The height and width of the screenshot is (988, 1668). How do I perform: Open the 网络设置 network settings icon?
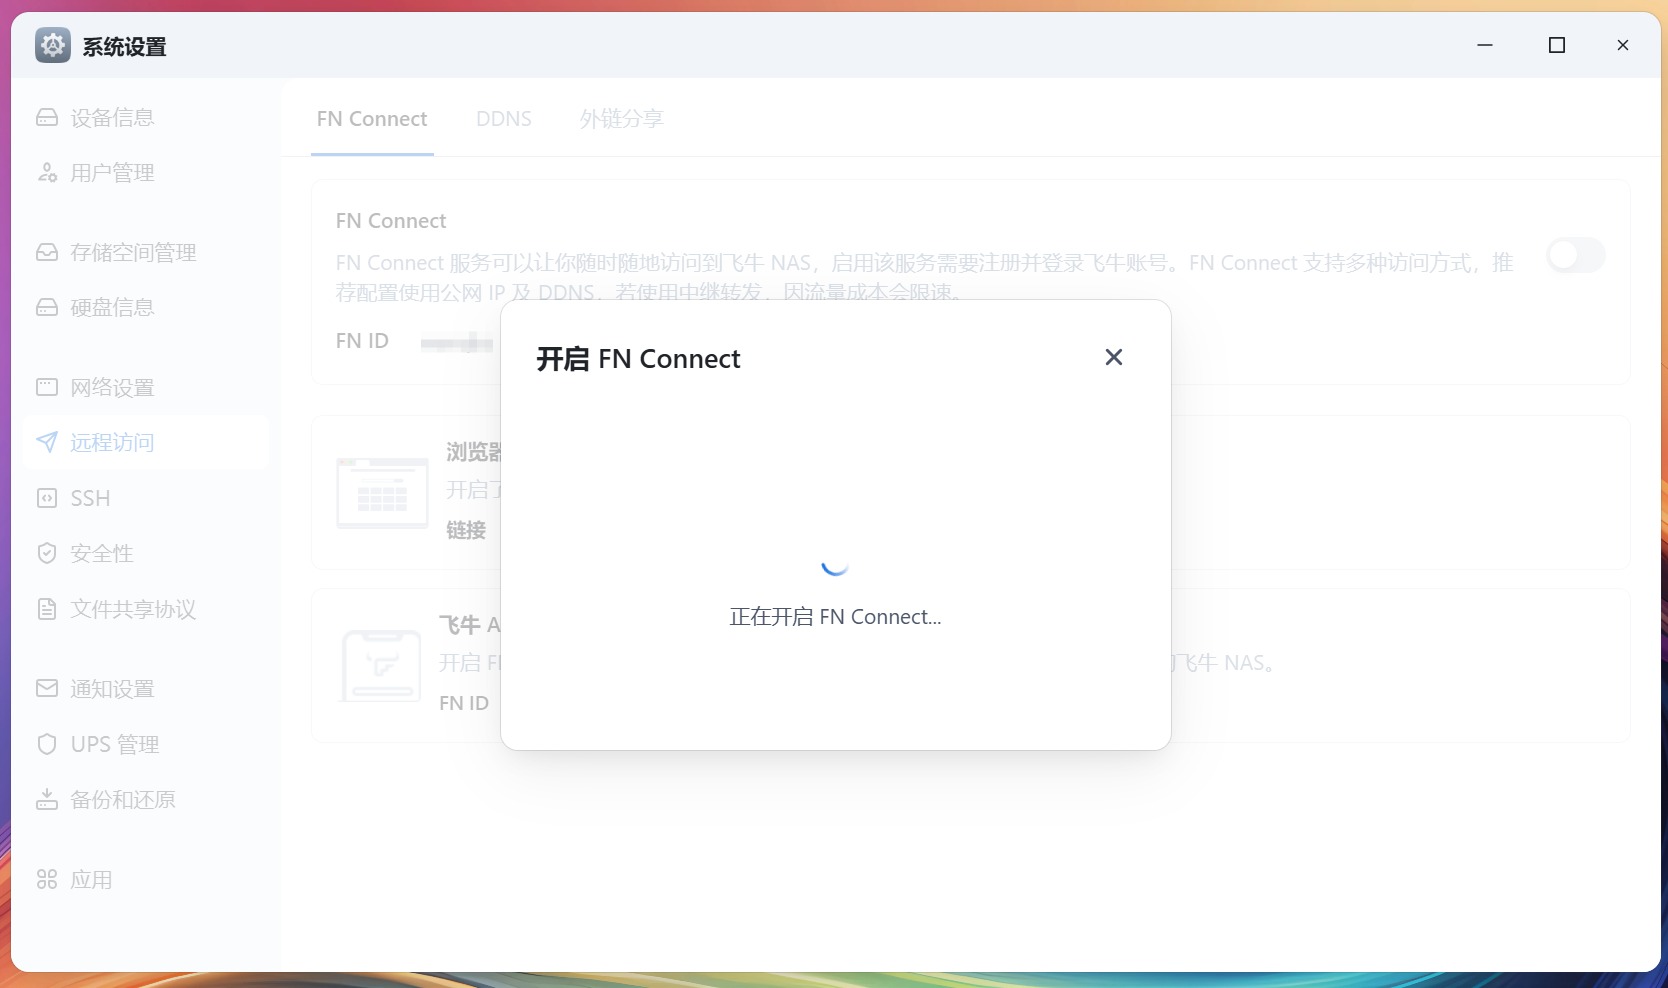47,387
